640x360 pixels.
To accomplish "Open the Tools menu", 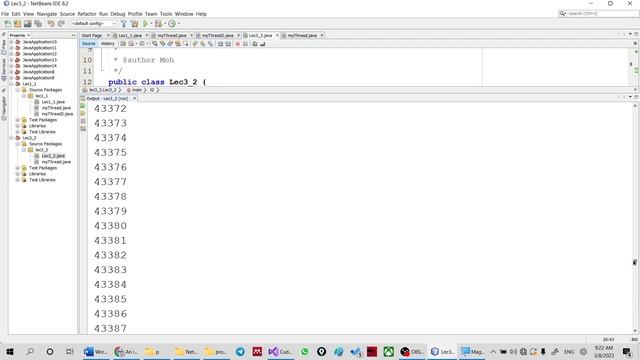I will click(166, 14).
